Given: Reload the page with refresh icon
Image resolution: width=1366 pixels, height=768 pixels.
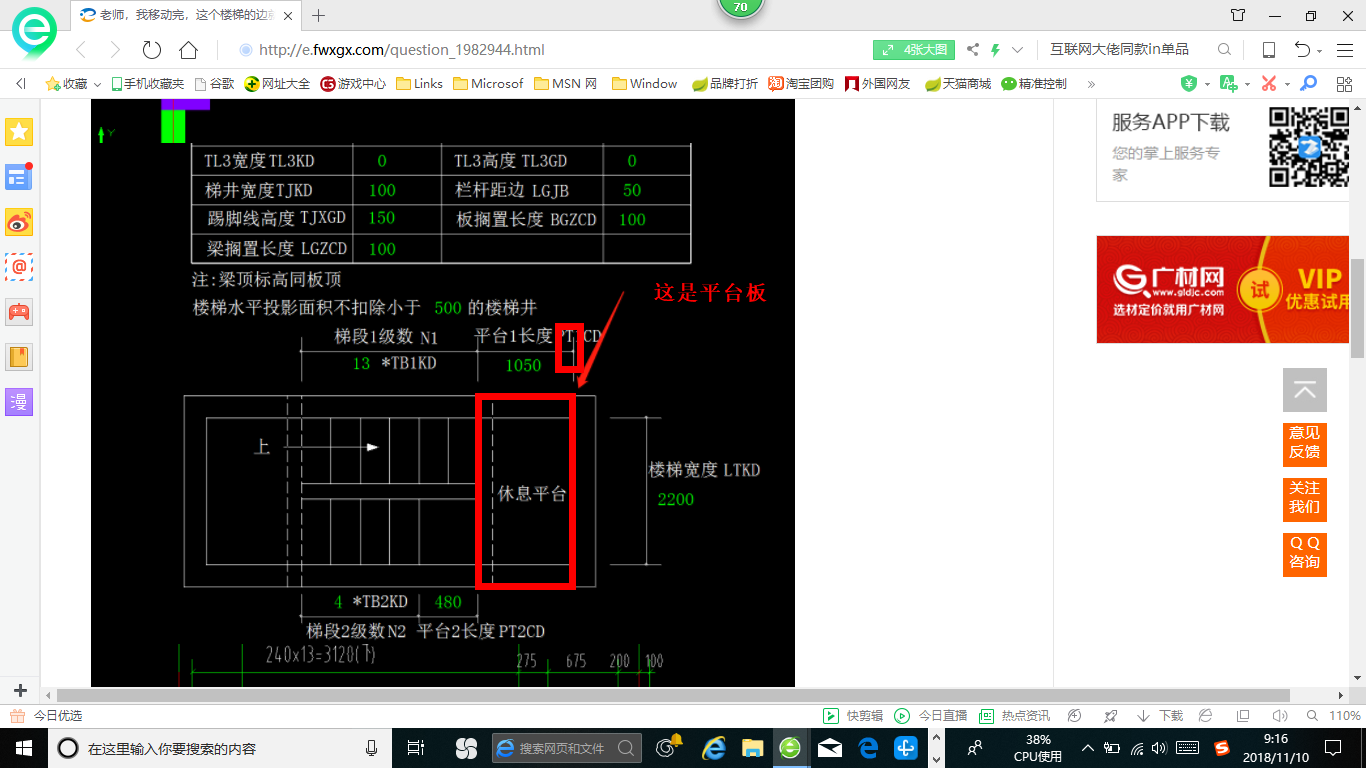Looking at the screenshot, I should [152, 50].
